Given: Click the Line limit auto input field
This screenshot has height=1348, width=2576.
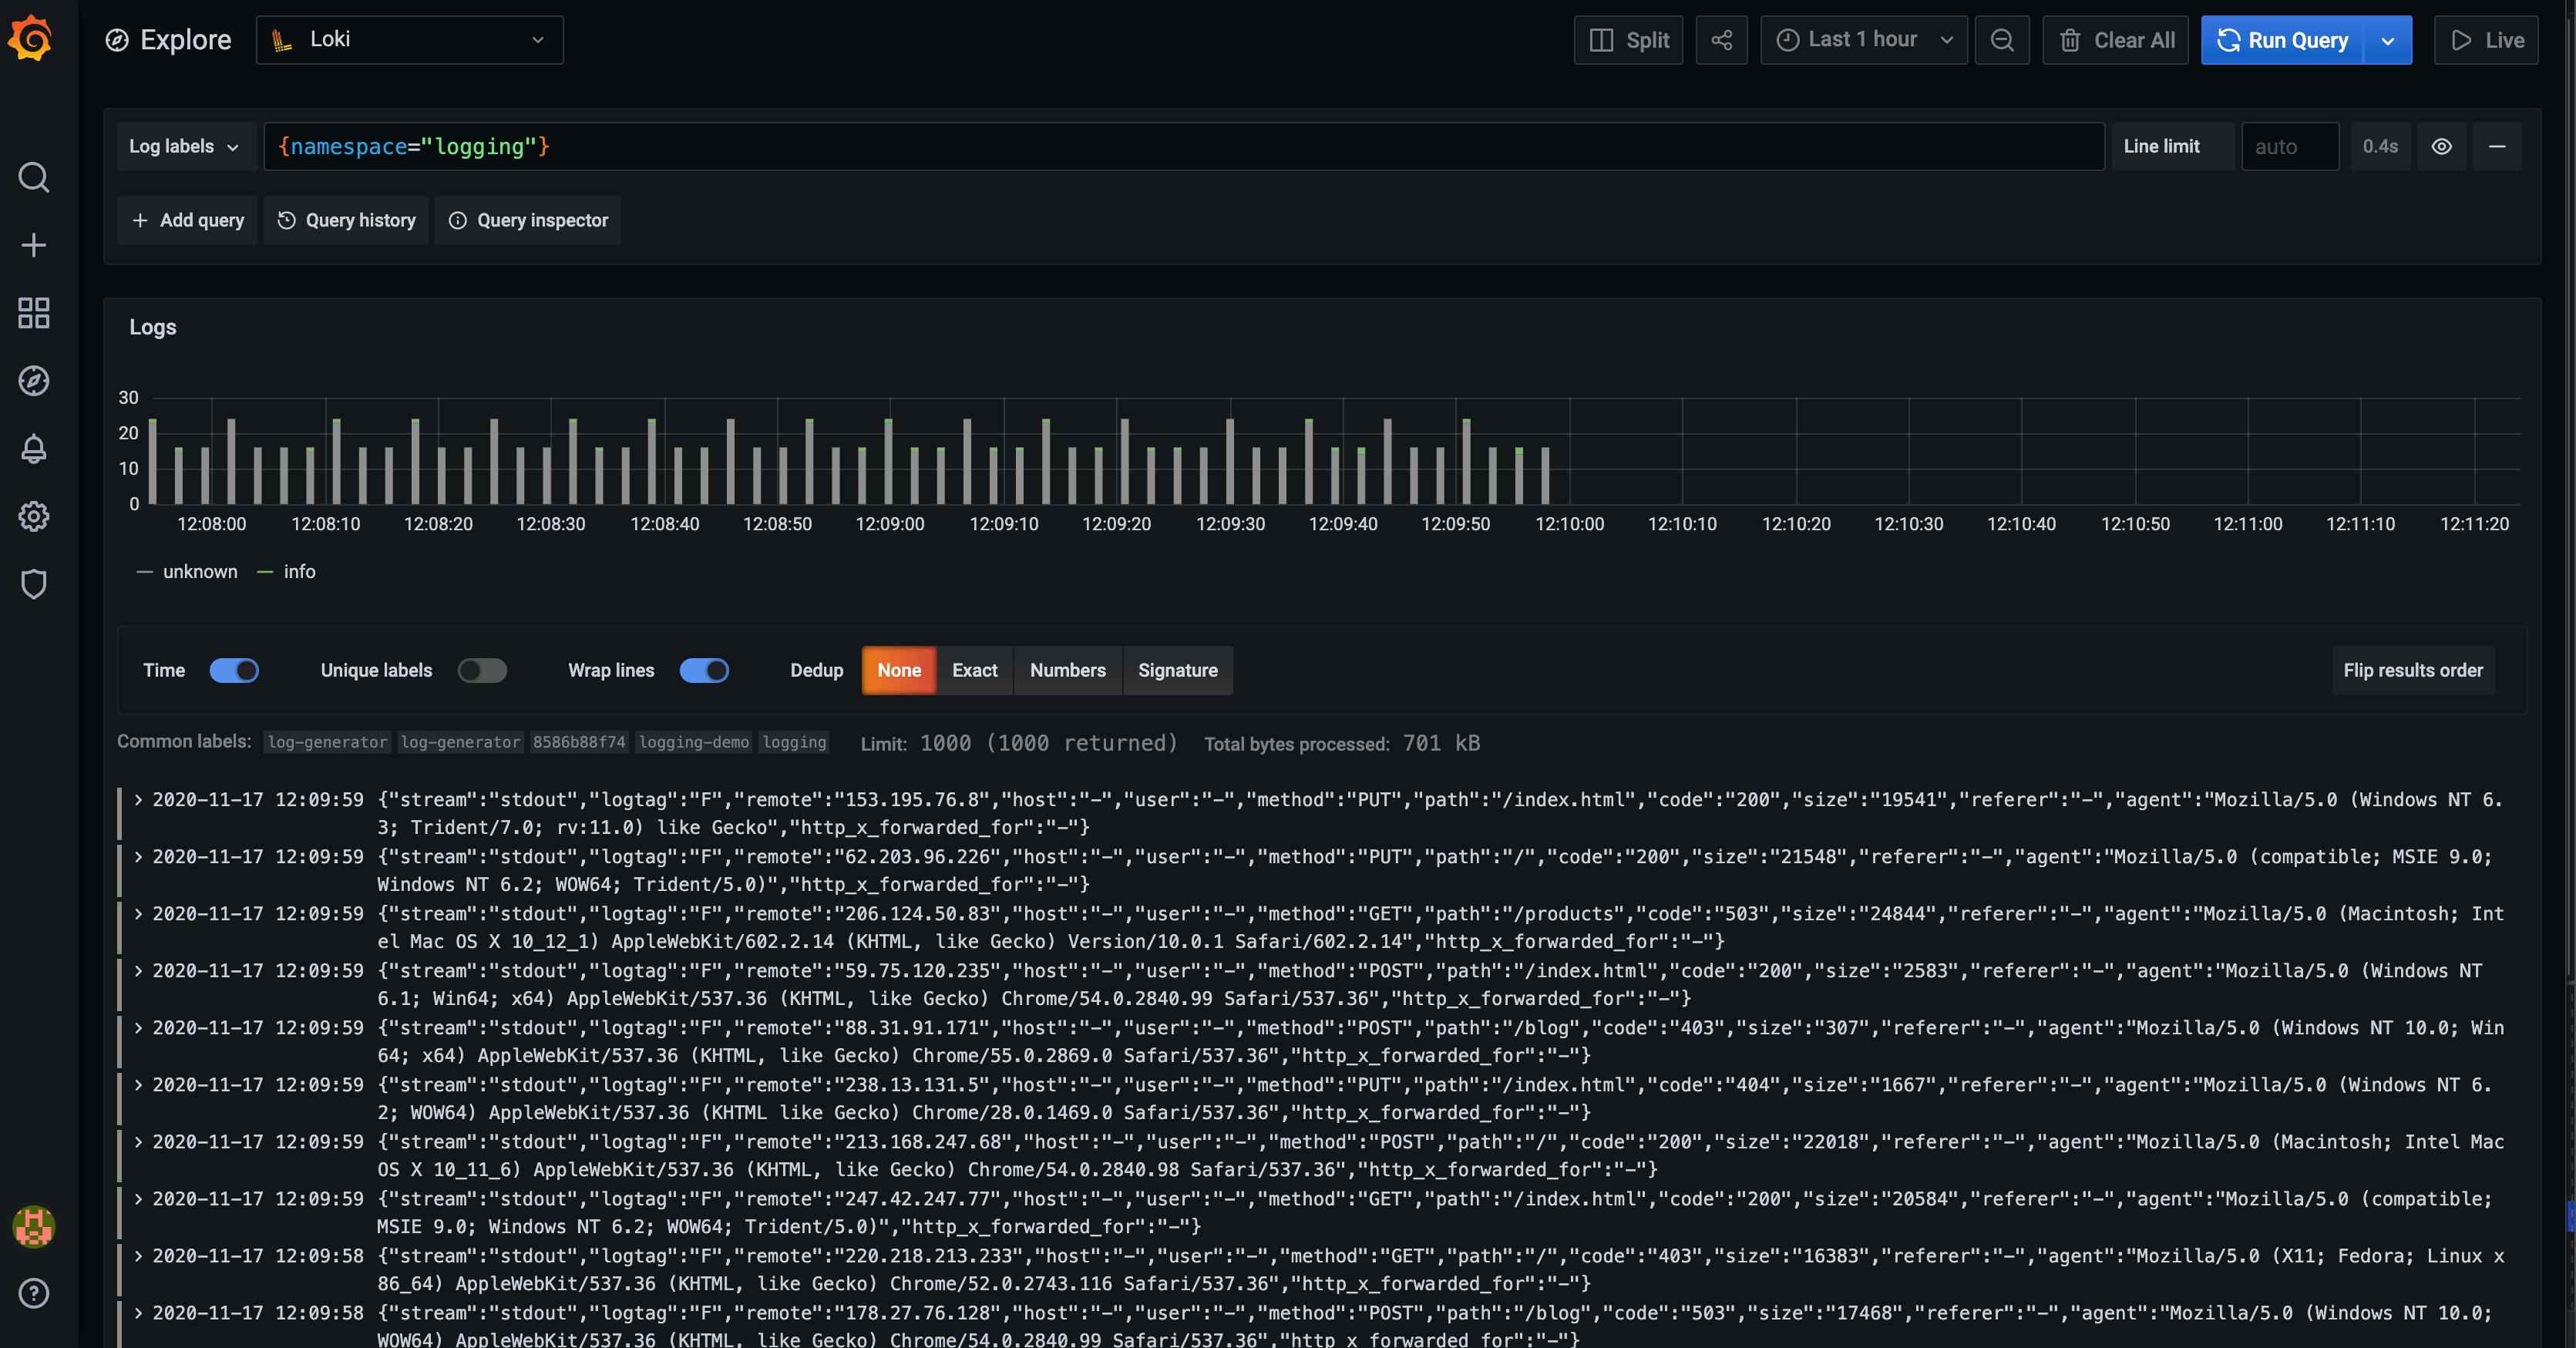Looking at the screenshot, I should (x=2289, y=146).
